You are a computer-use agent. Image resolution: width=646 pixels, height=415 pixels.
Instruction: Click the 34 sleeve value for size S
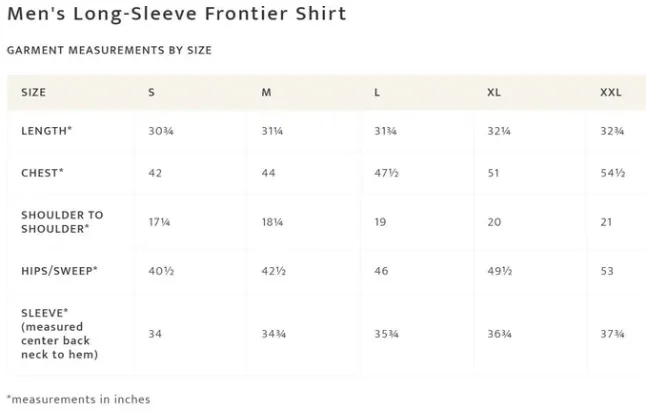coord(155,334)
